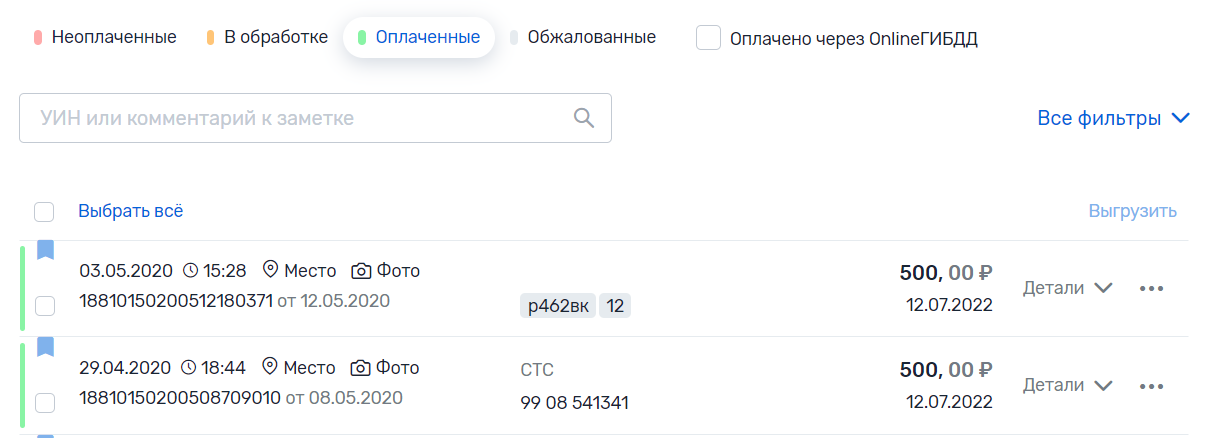Expand the Все фильтры dropdown
The height and width of the screenshot is (438, 1209).
(1113, 118)
